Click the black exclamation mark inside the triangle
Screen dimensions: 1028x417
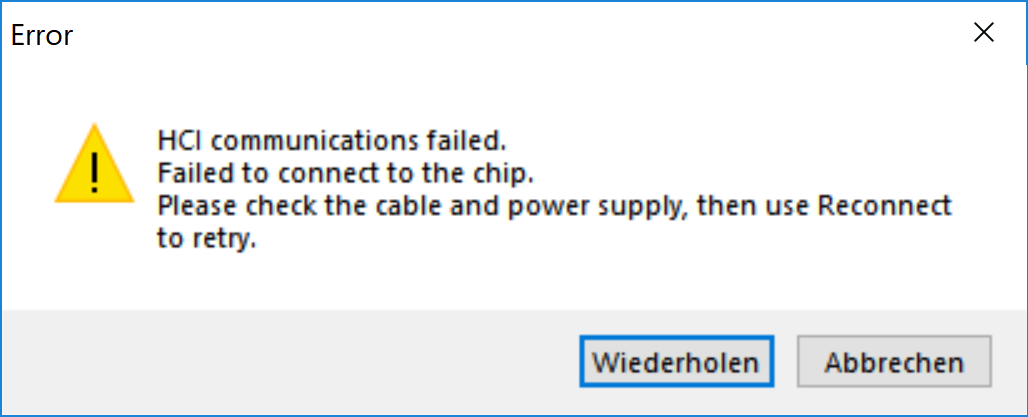[94, 170]
